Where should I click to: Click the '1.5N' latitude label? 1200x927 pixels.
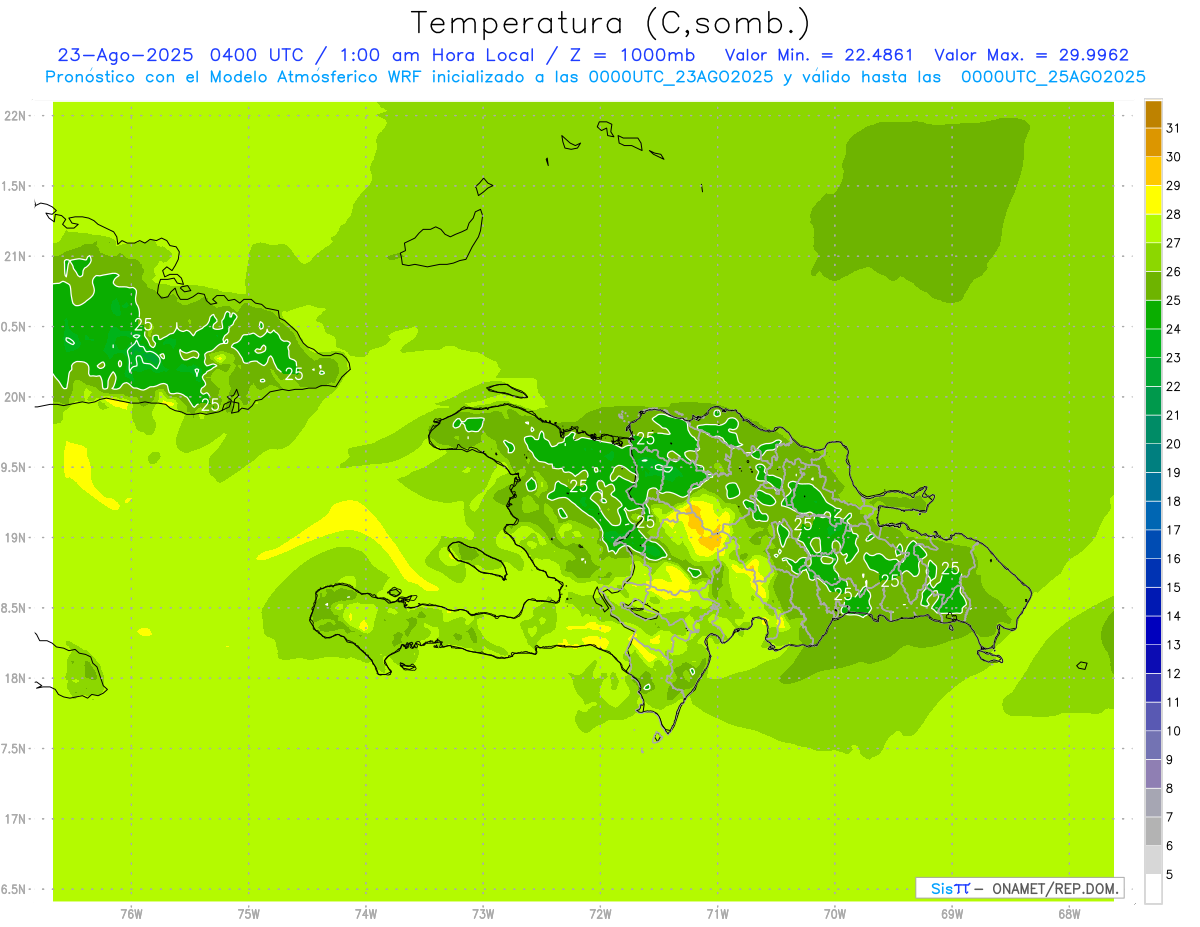pyautogui.click(x=15, y=186)
